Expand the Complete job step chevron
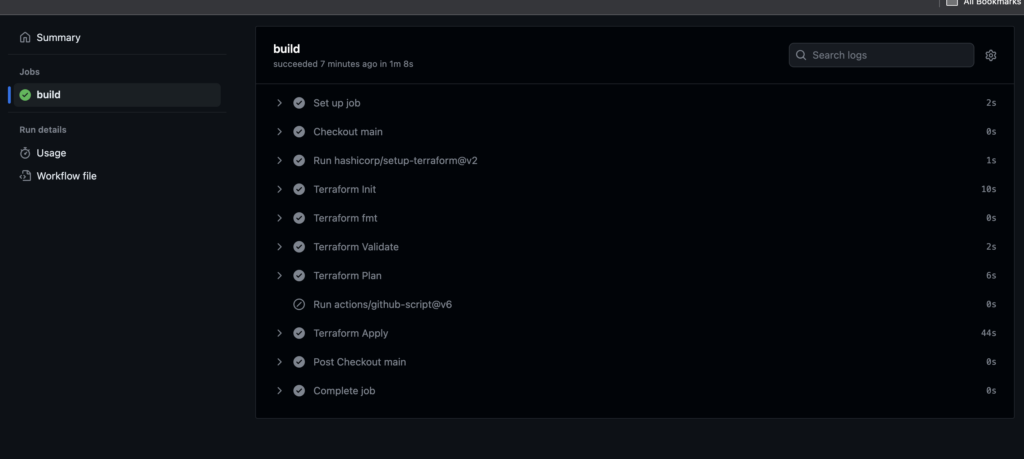 (x=280, y=390)
